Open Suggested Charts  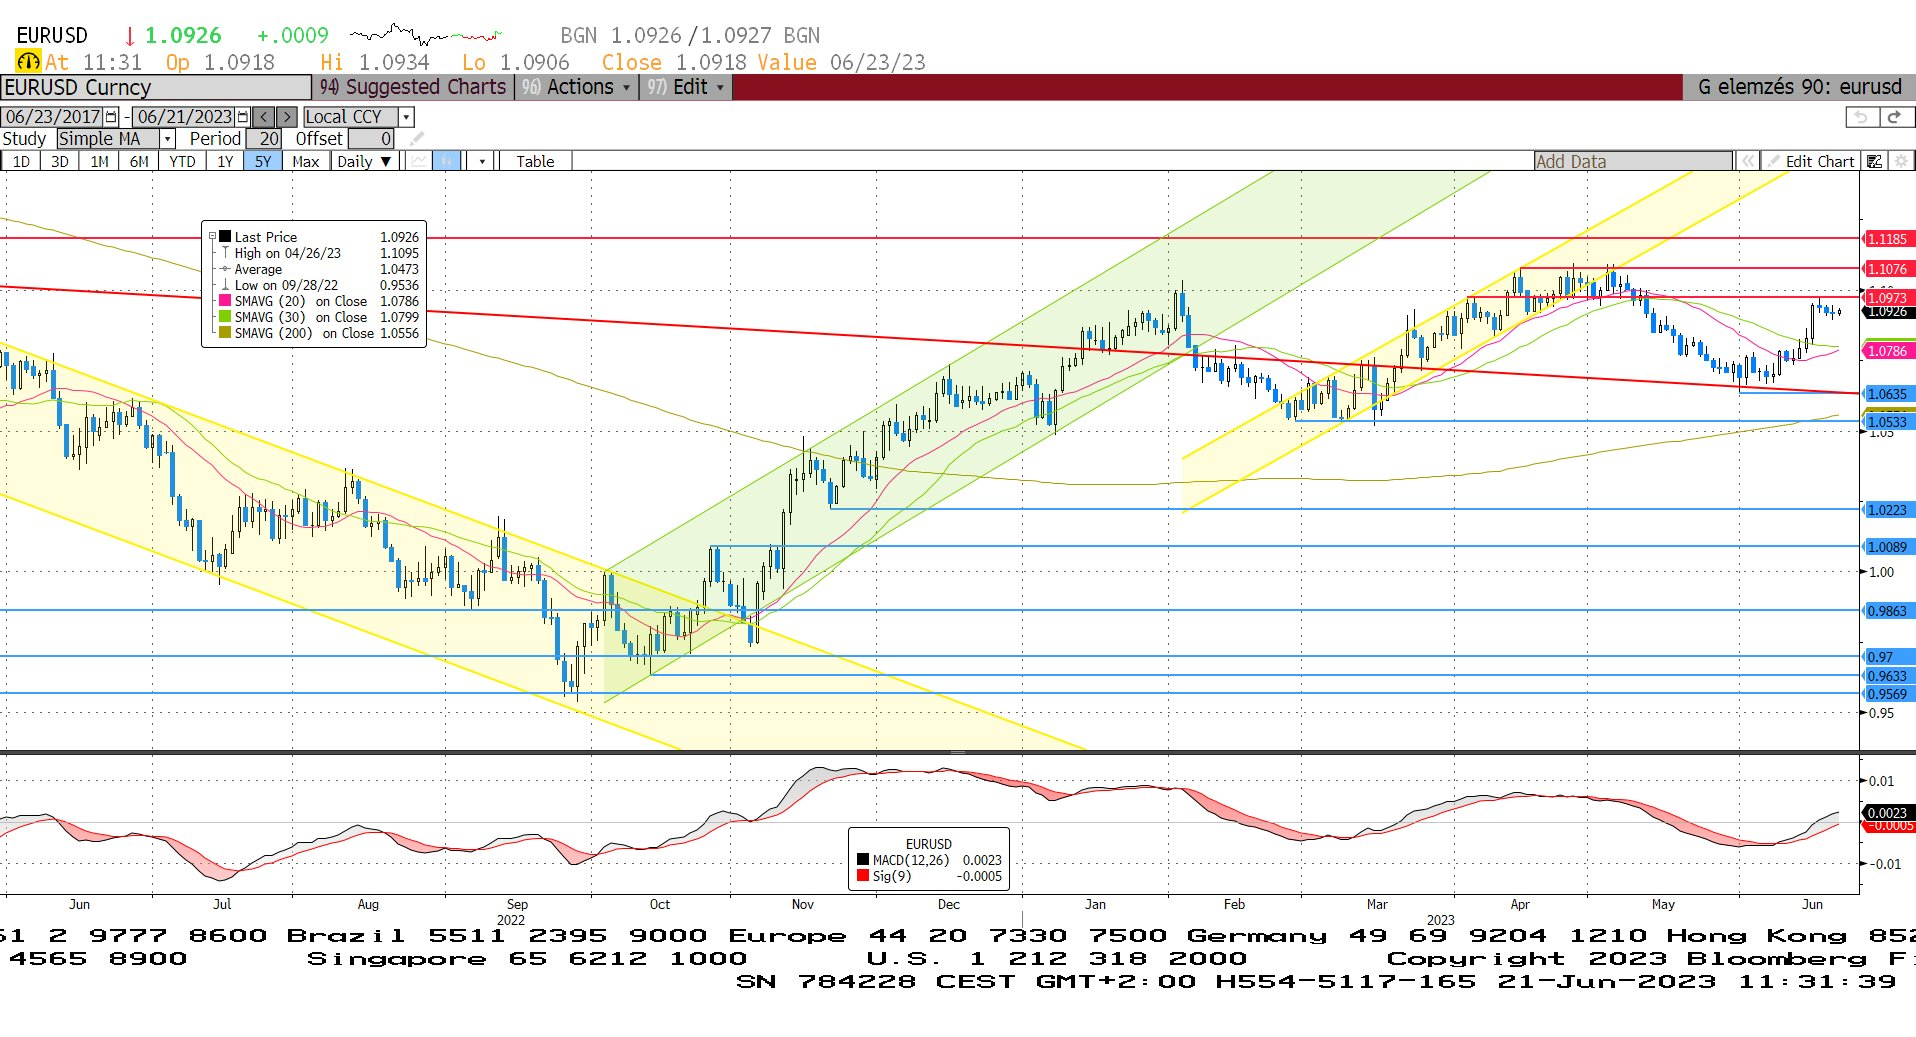(x=414, y=87)
